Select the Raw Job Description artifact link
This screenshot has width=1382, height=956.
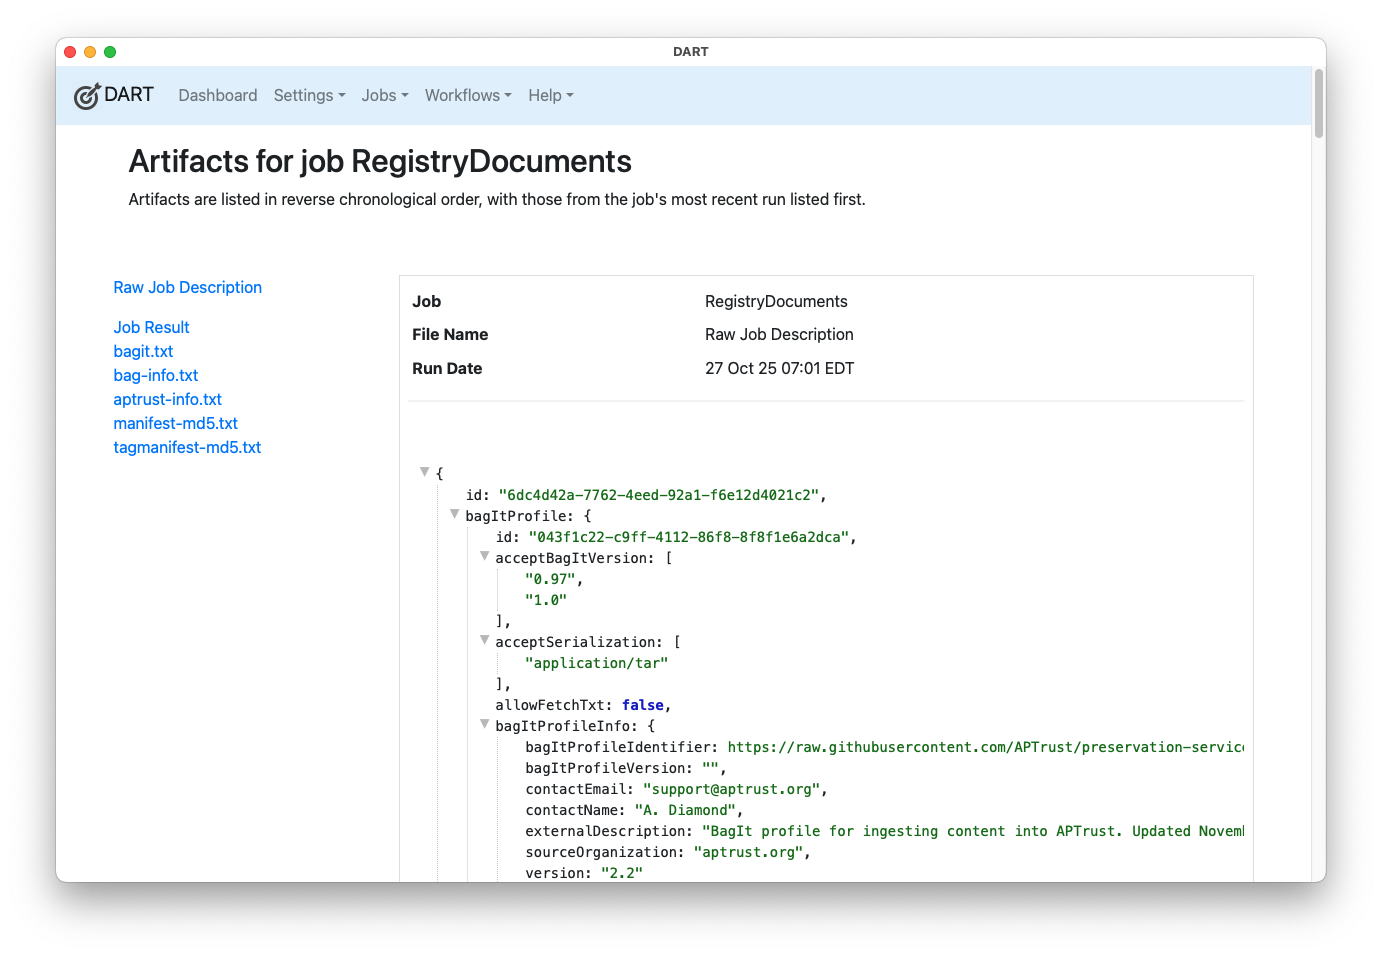coord(187,288)
